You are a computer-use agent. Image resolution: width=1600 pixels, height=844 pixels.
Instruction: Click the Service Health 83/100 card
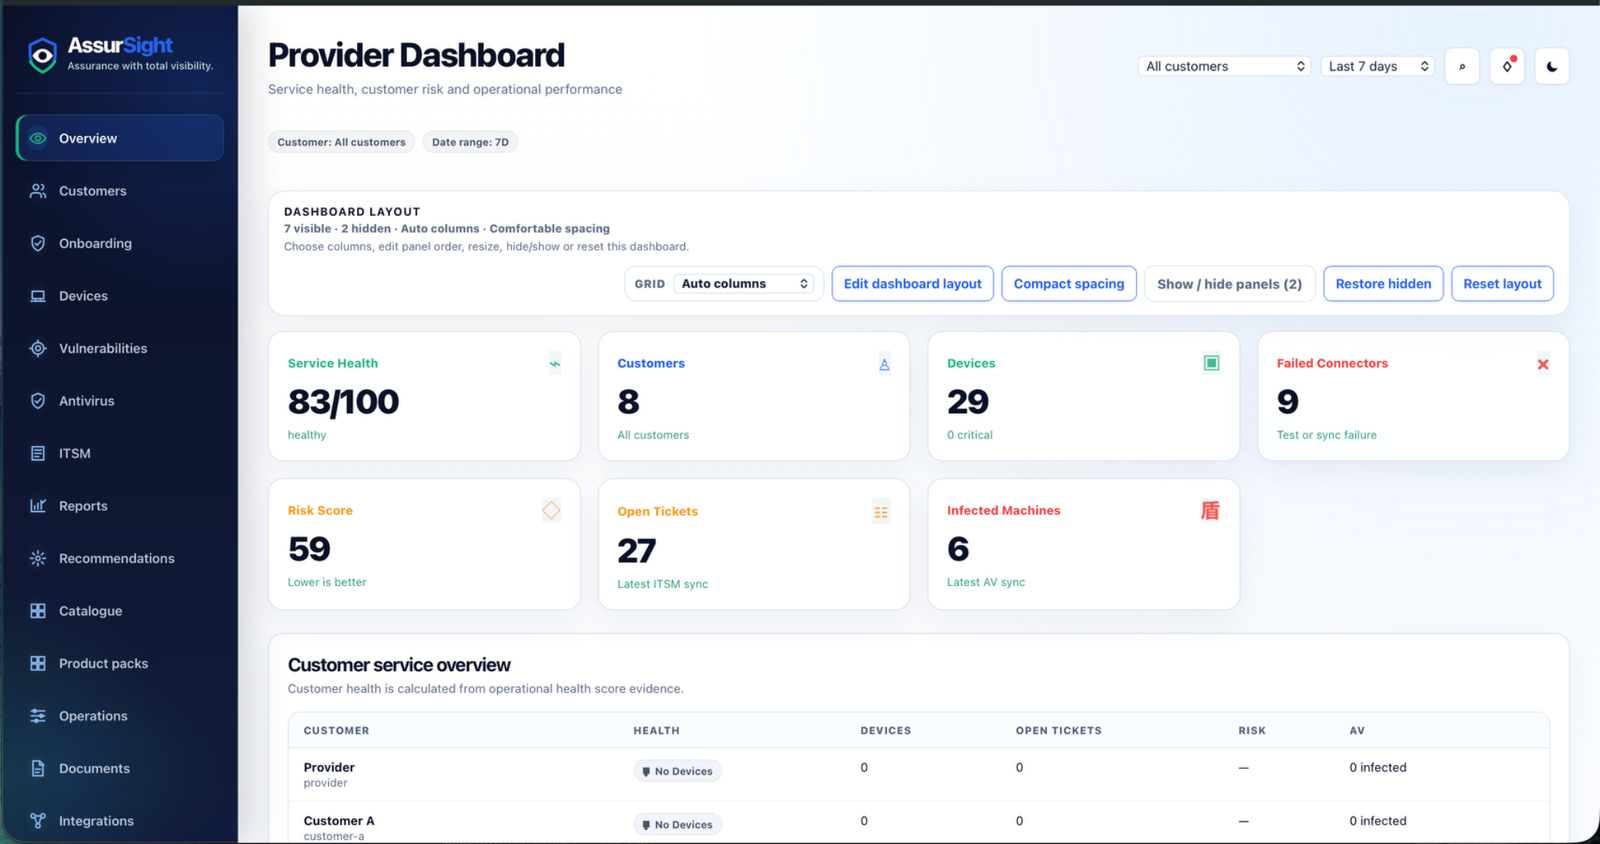point(424,396)
